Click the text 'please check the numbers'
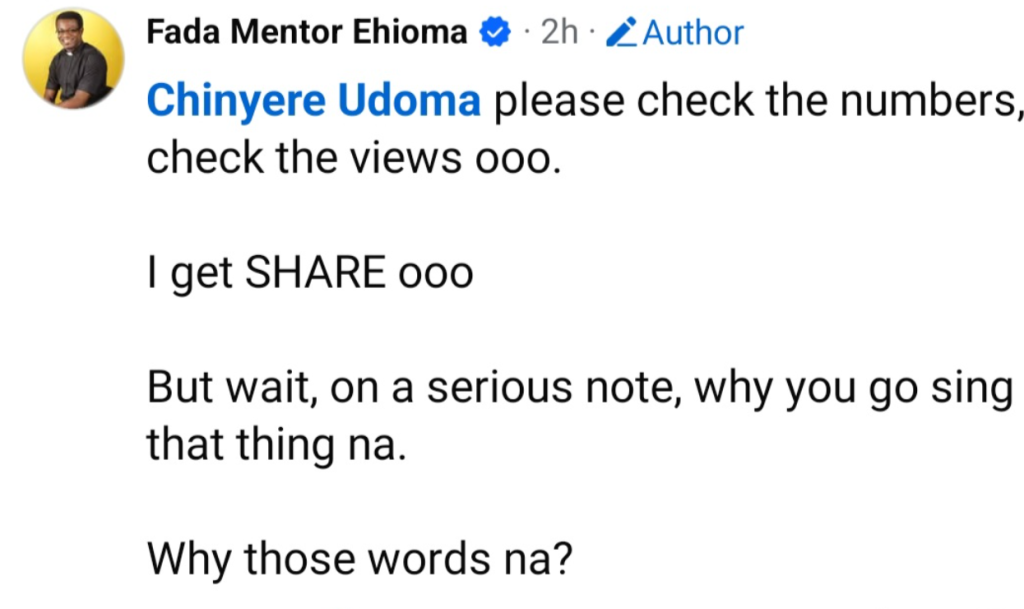This screenshot has height=609, width=1024. point(754,102)
